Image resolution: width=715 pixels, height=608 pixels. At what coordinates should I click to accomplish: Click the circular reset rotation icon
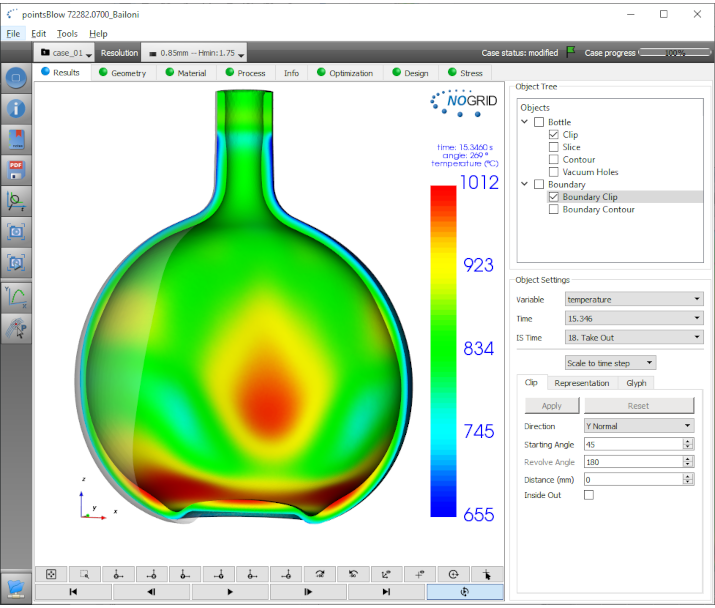click(453, 574)
